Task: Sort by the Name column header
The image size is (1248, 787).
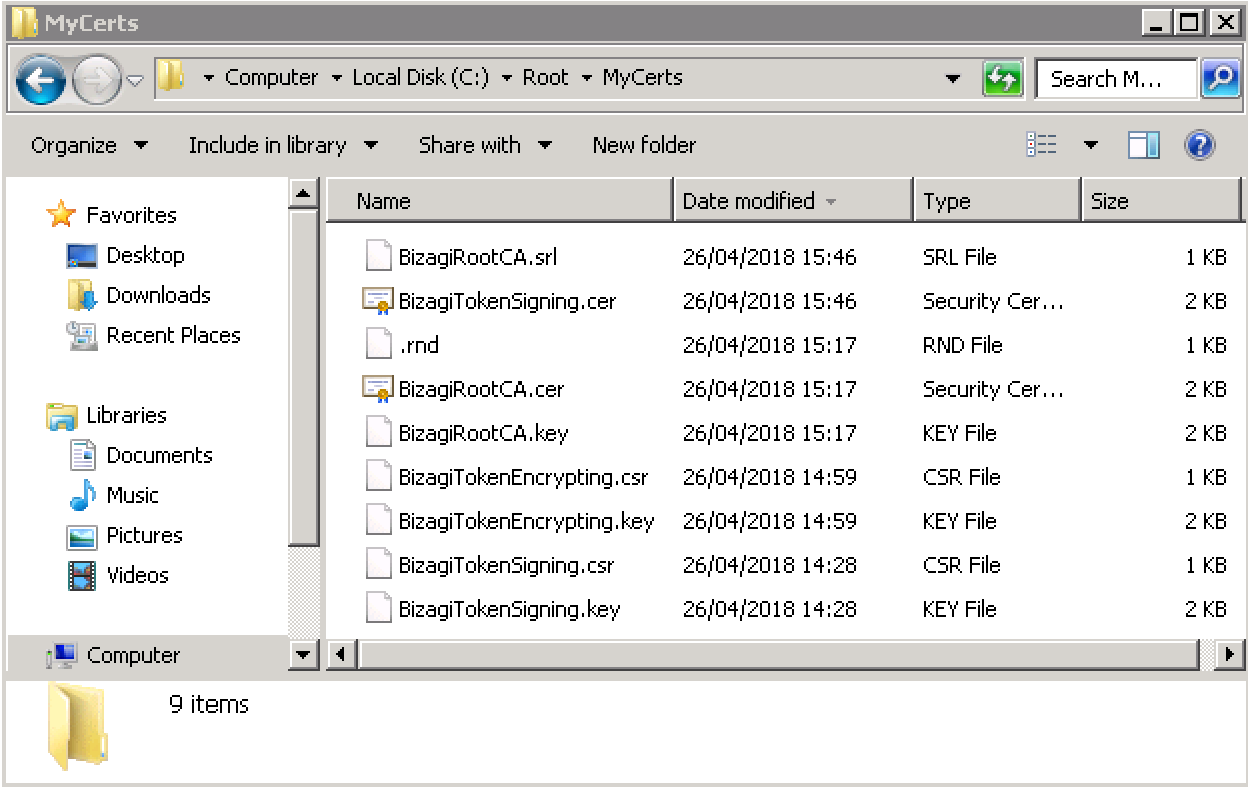Action: [500, 201]
